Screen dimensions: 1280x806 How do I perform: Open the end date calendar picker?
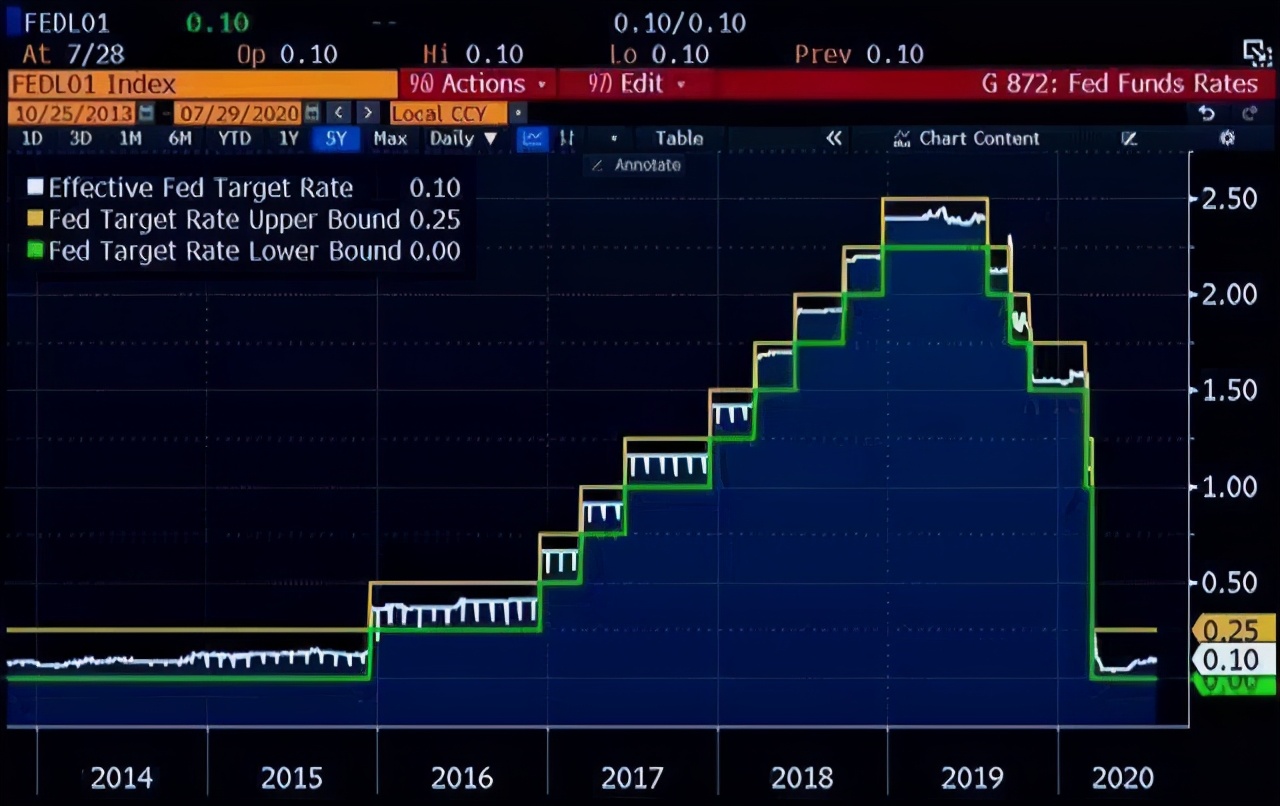click(312, 113)
